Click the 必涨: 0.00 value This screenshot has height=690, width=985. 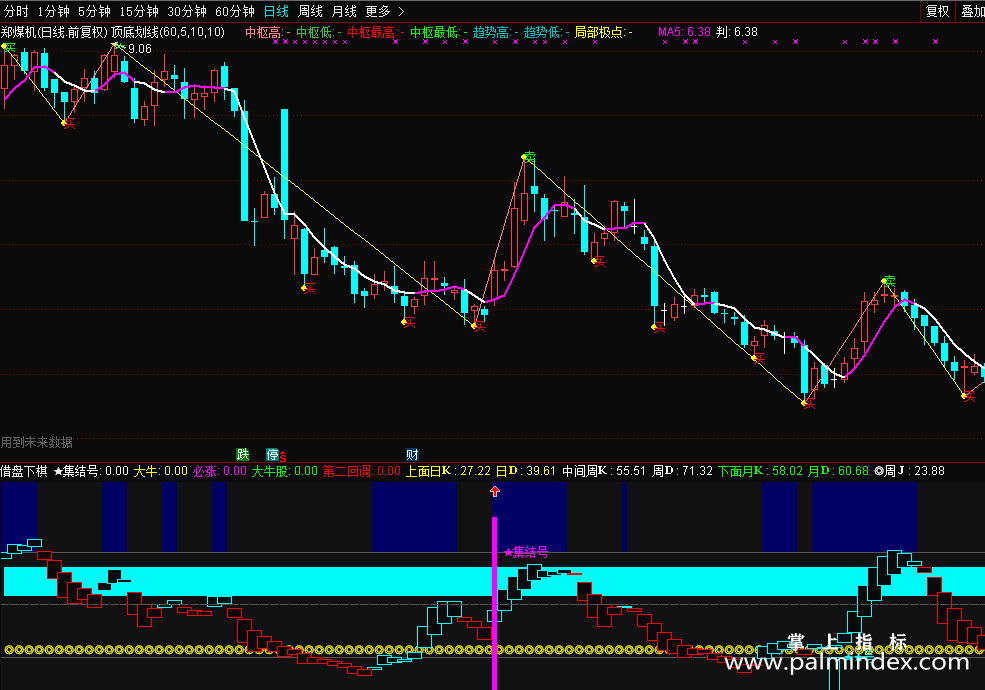[220, 471]
